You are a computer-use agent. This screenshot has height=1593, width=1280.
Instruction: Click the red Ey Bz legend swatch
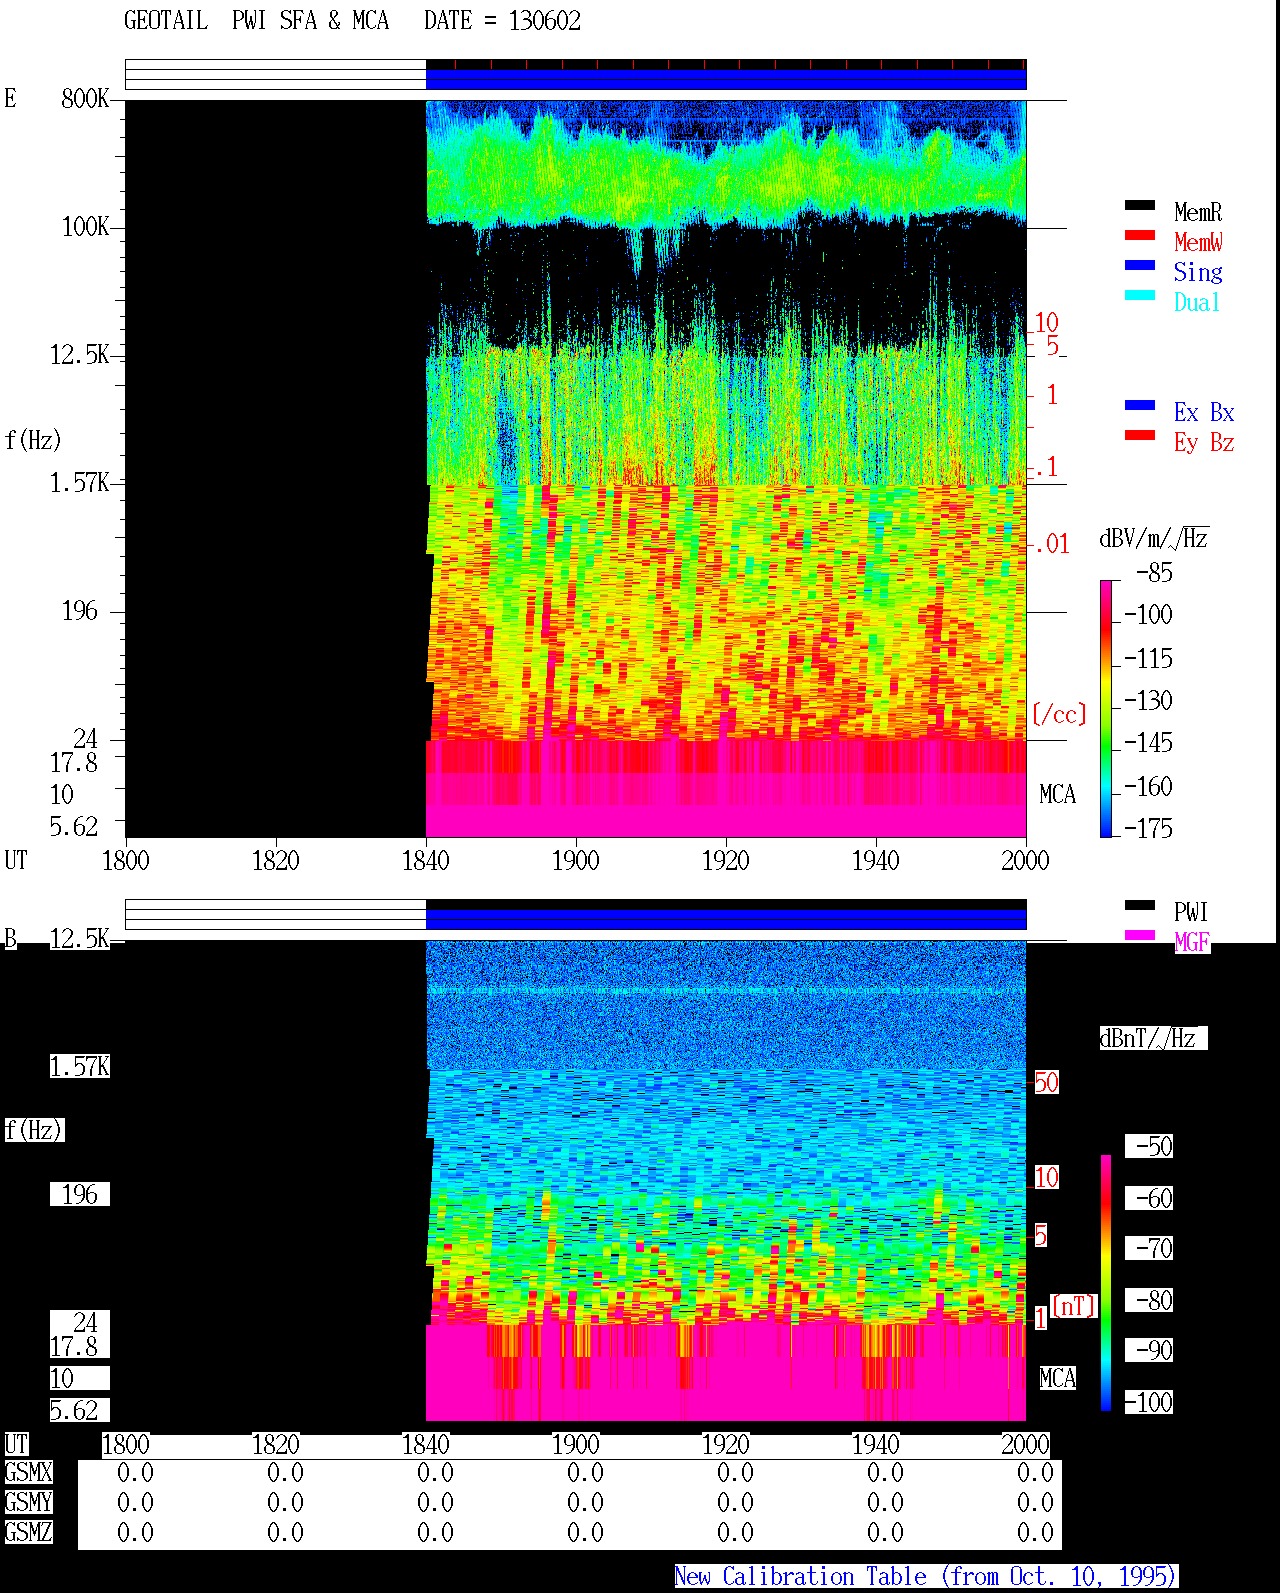click(1140, 436)
